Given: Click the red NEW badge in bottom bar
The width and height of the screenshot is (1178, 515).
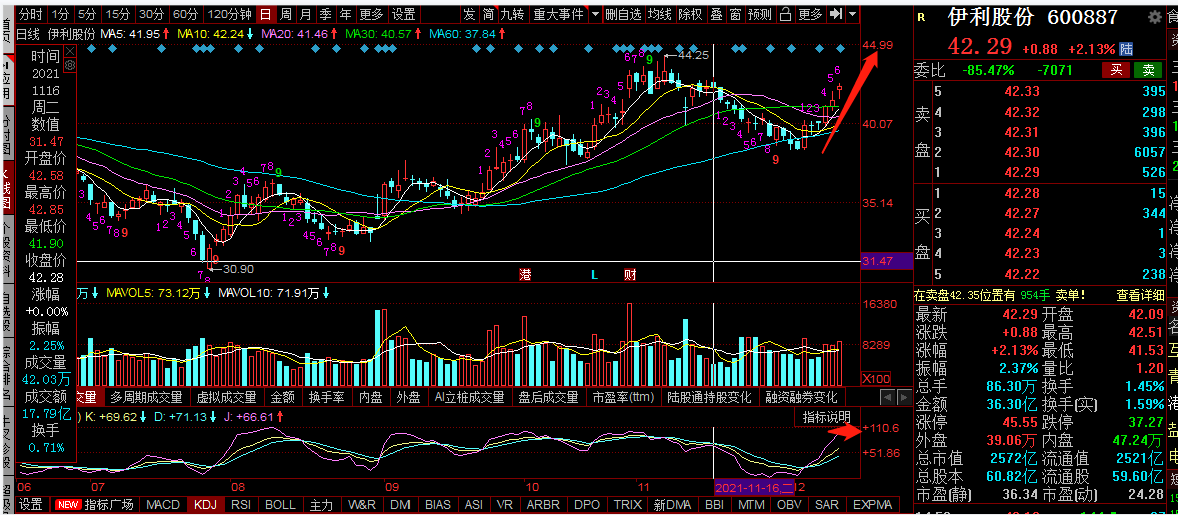Looking at the screenshot, I should click(68, 504).
